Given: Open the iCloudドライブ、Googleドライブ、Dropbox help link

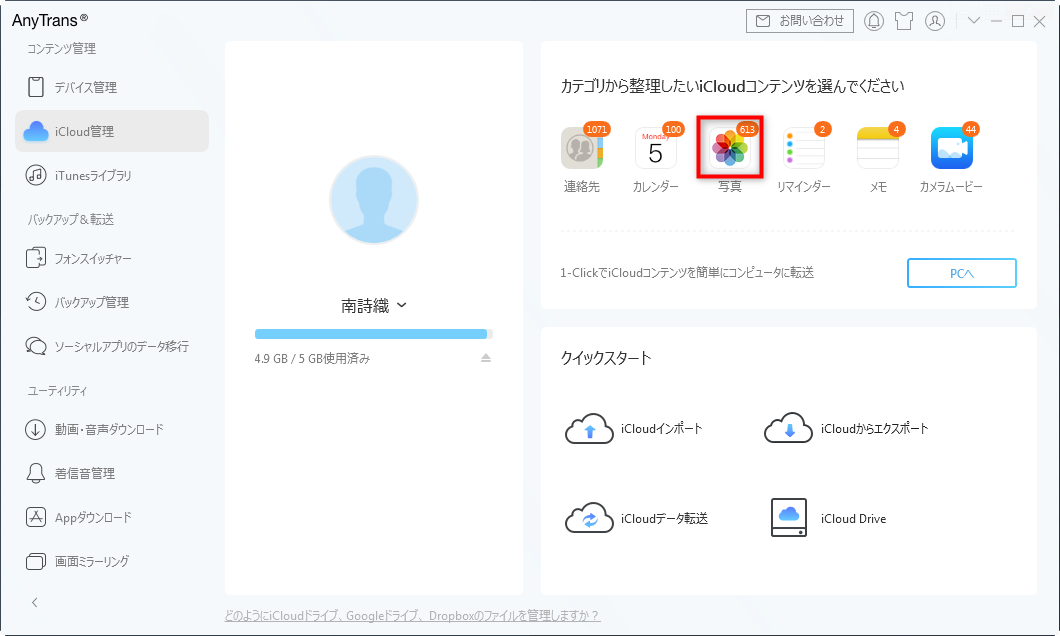Looking at the screenshot, I should [x=412, y=615].
